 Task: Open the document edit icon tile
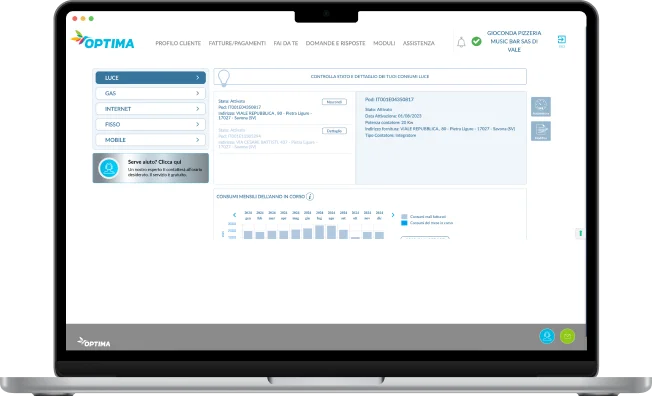(541, 131)
